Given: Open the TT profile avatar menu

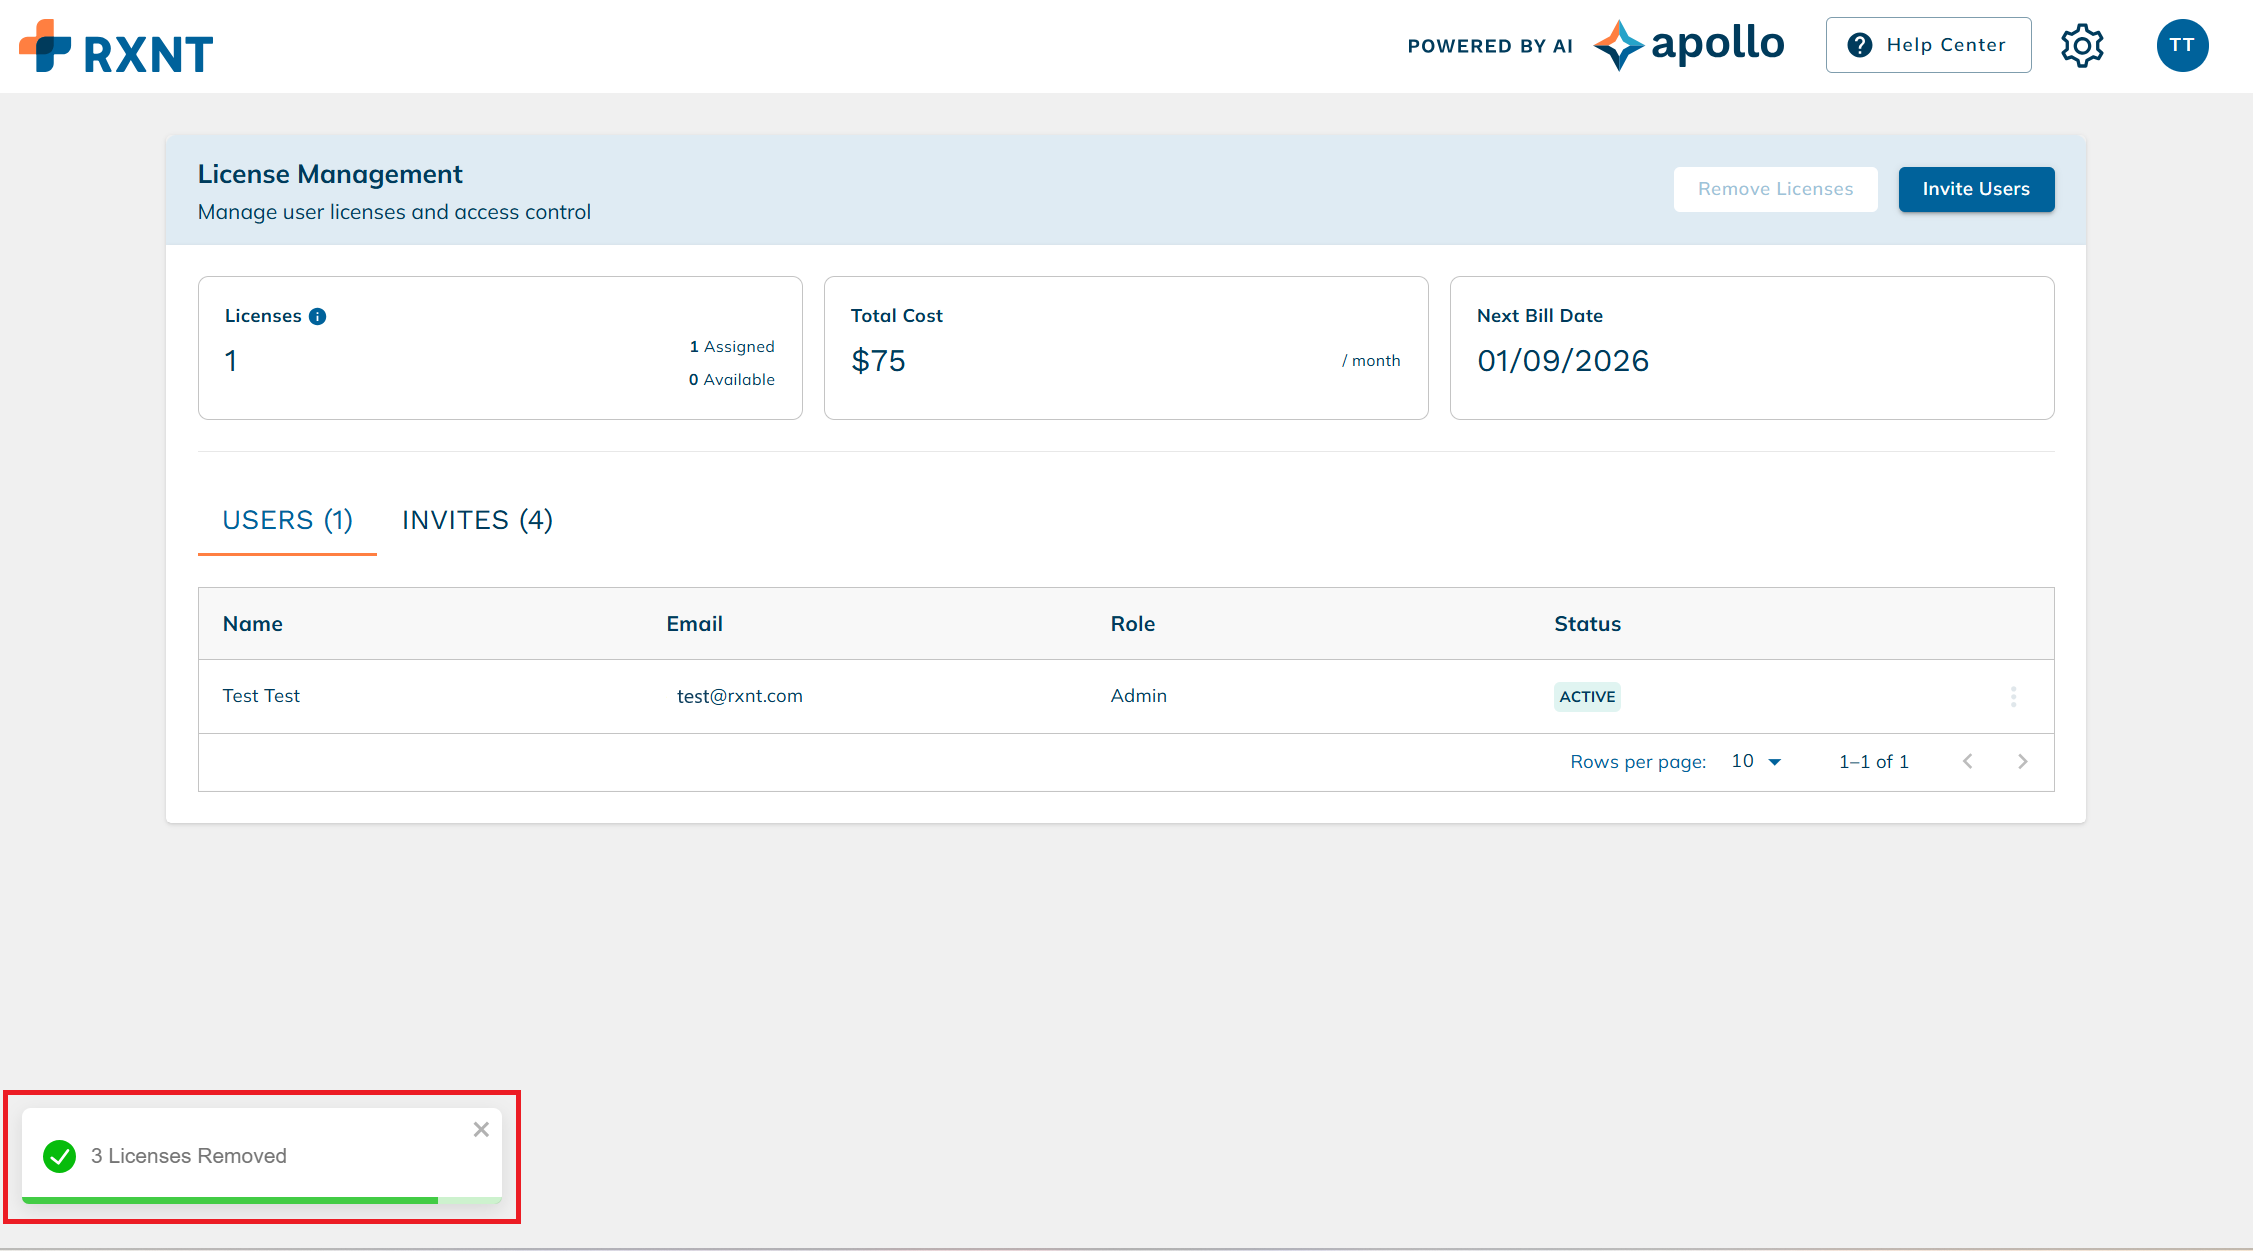Looking at the screenshot, I should tap(2182, 45).
